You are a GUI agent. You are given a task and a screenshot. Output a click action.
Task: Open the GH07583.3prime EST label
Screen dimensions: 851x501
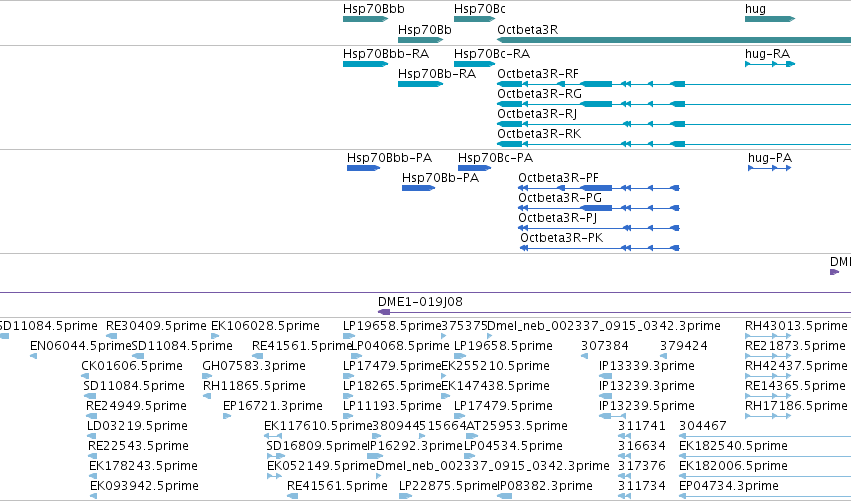254,366
